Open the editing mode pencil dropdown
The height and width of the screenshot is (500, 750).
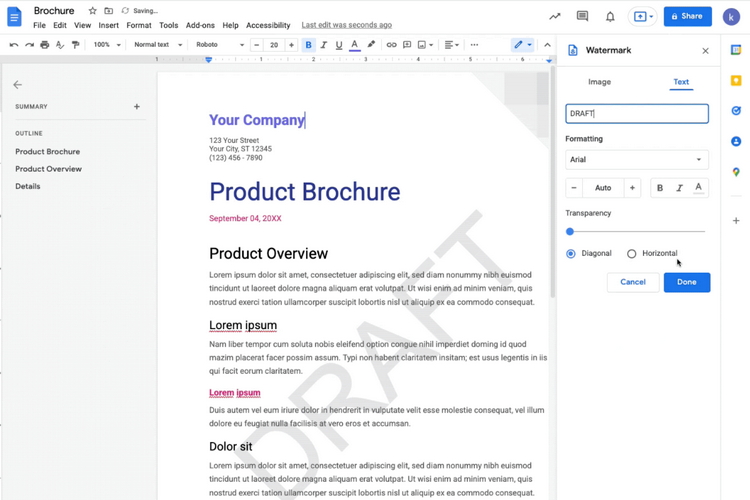[522, 44]
